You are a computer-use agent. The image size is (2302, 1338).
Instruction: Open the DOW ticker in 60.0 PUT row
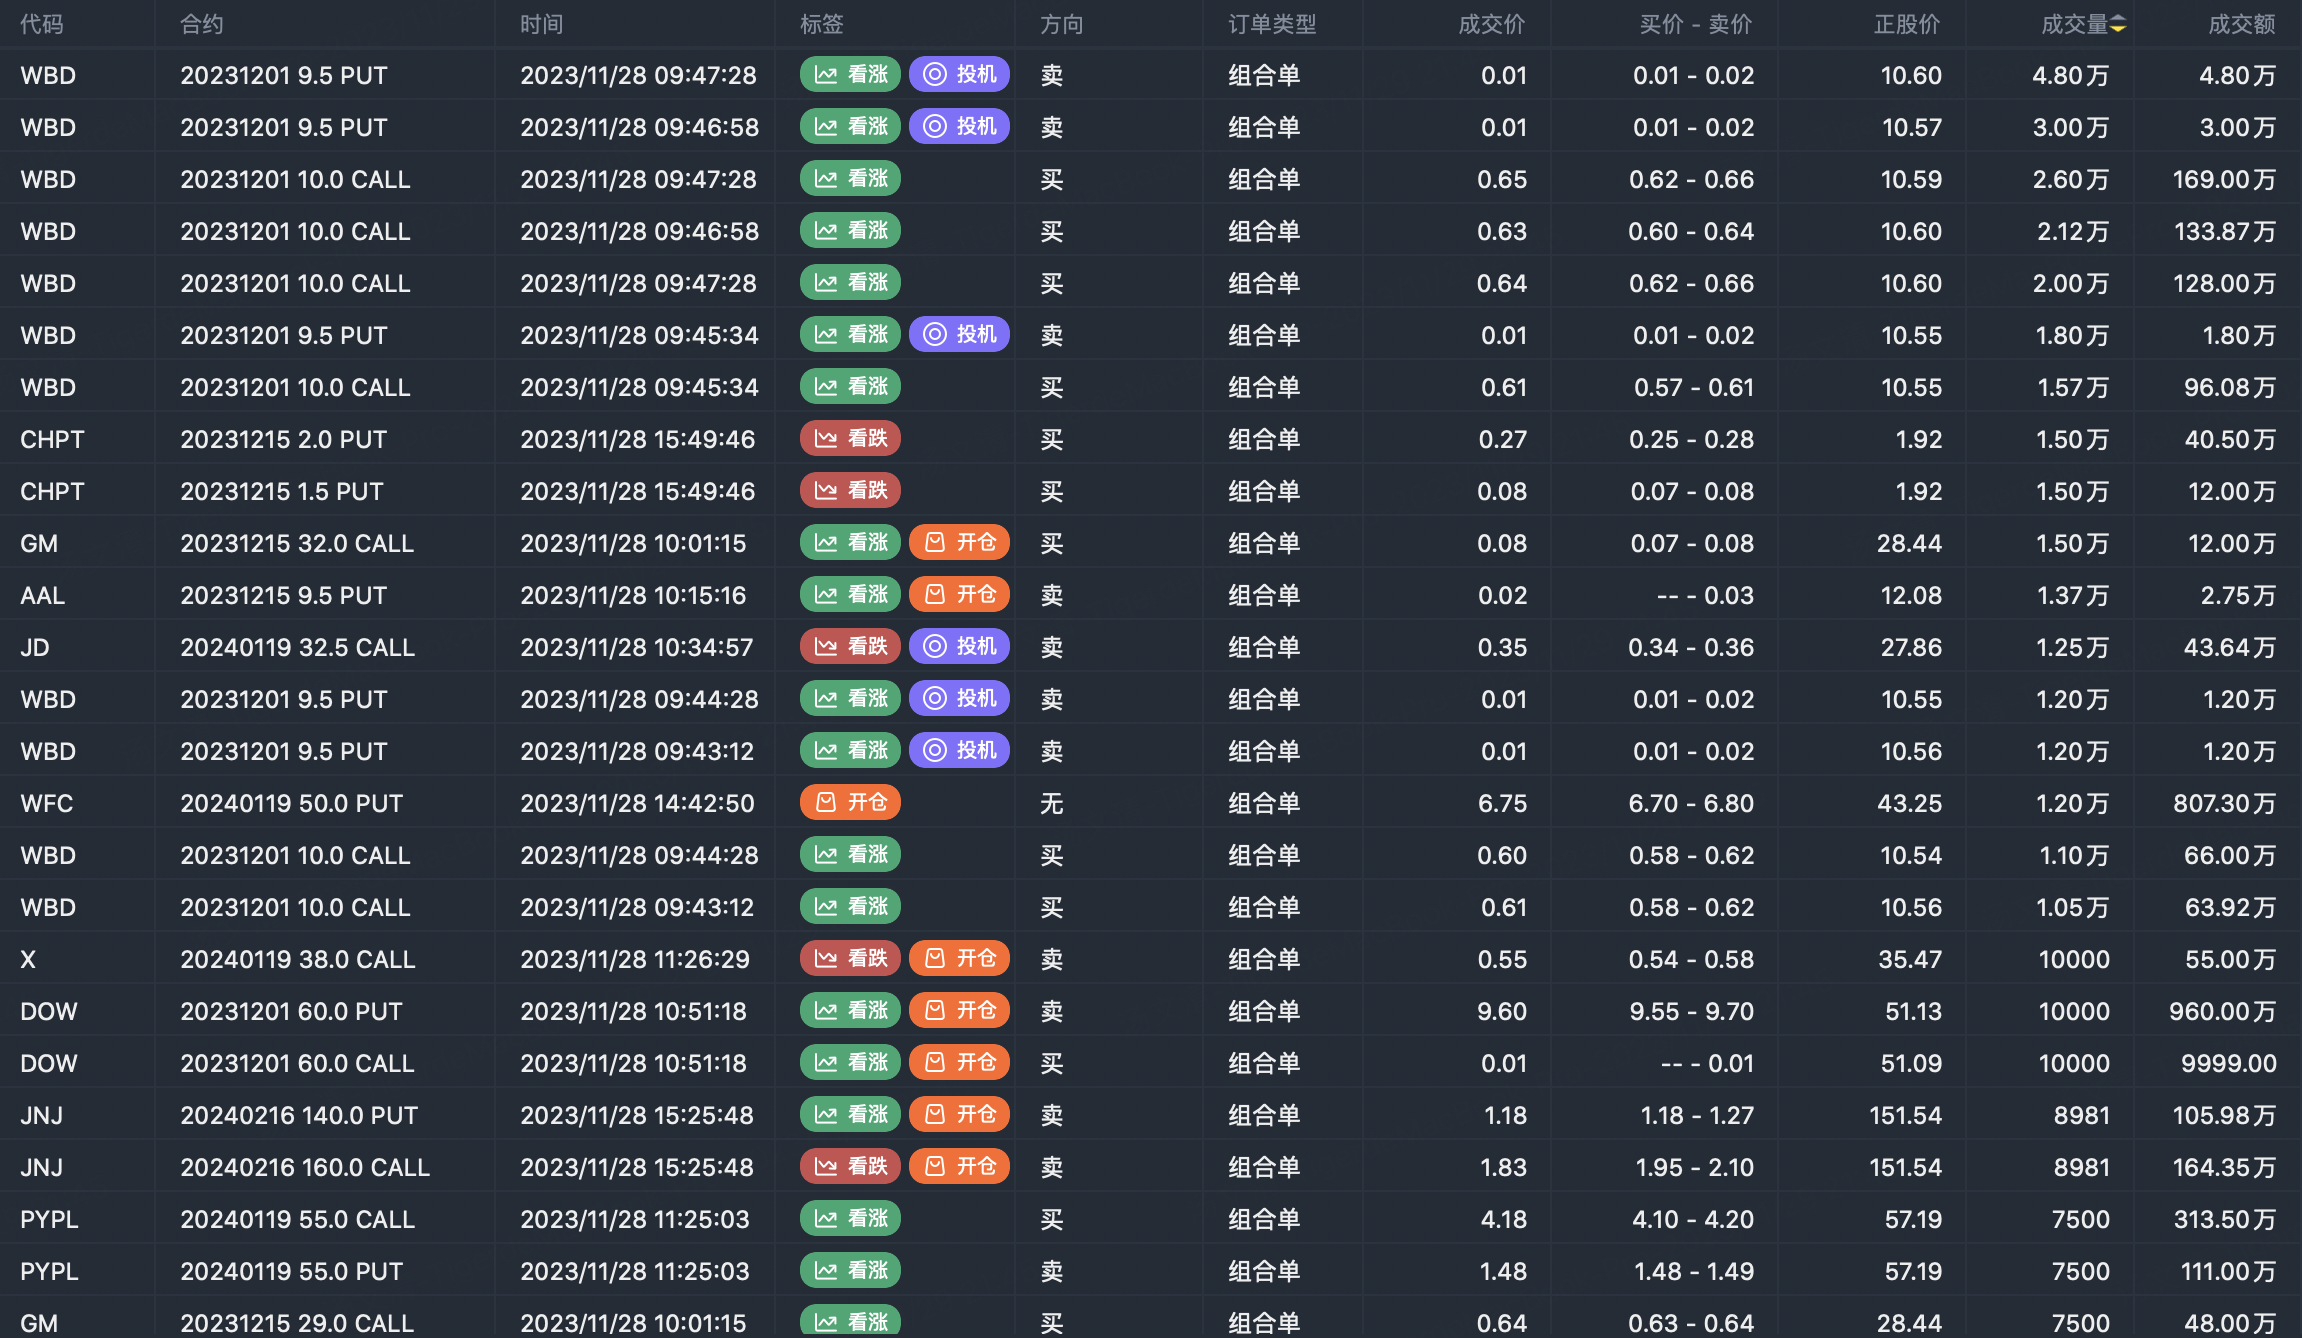click(48, 1011)
